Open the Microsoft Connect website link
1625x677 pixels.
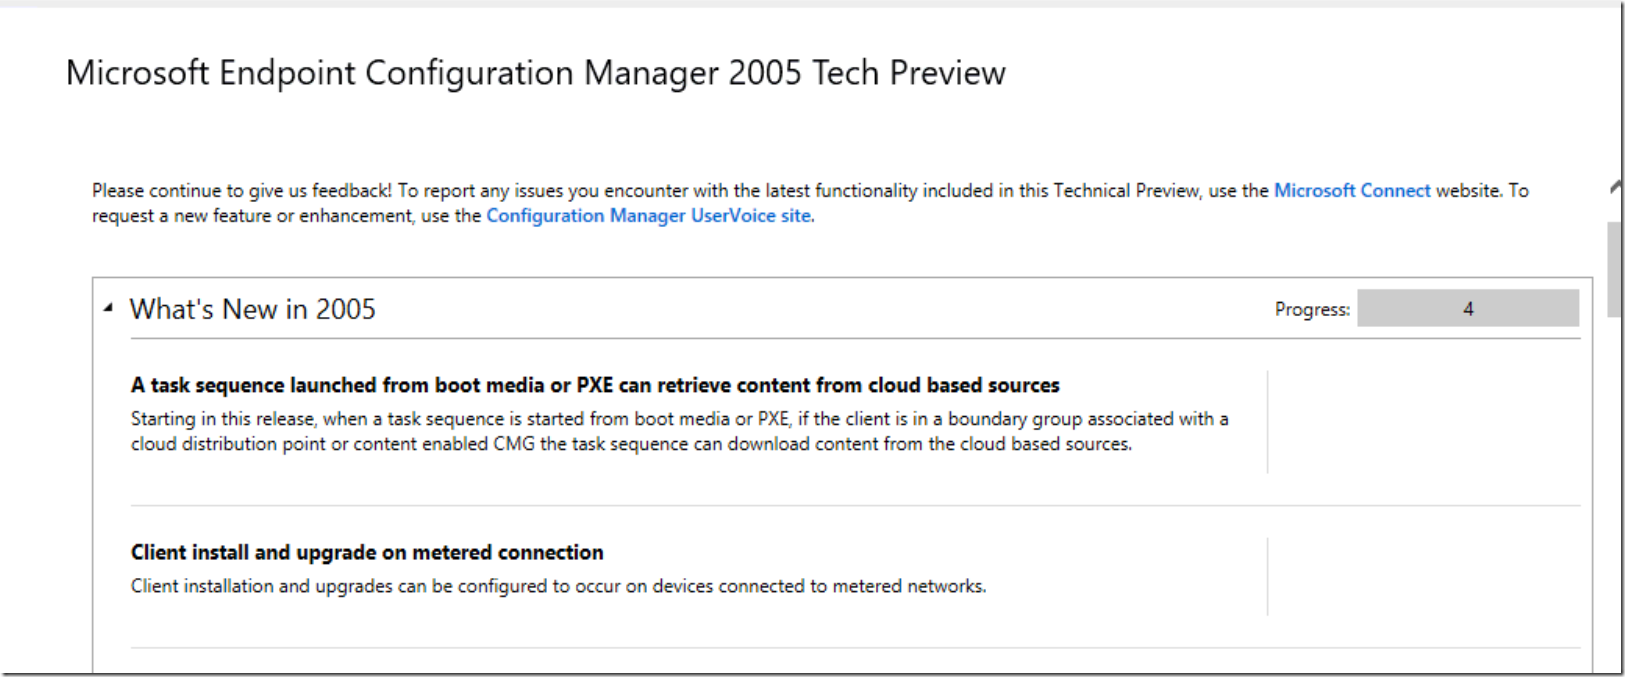click(x=1351, y=190)
